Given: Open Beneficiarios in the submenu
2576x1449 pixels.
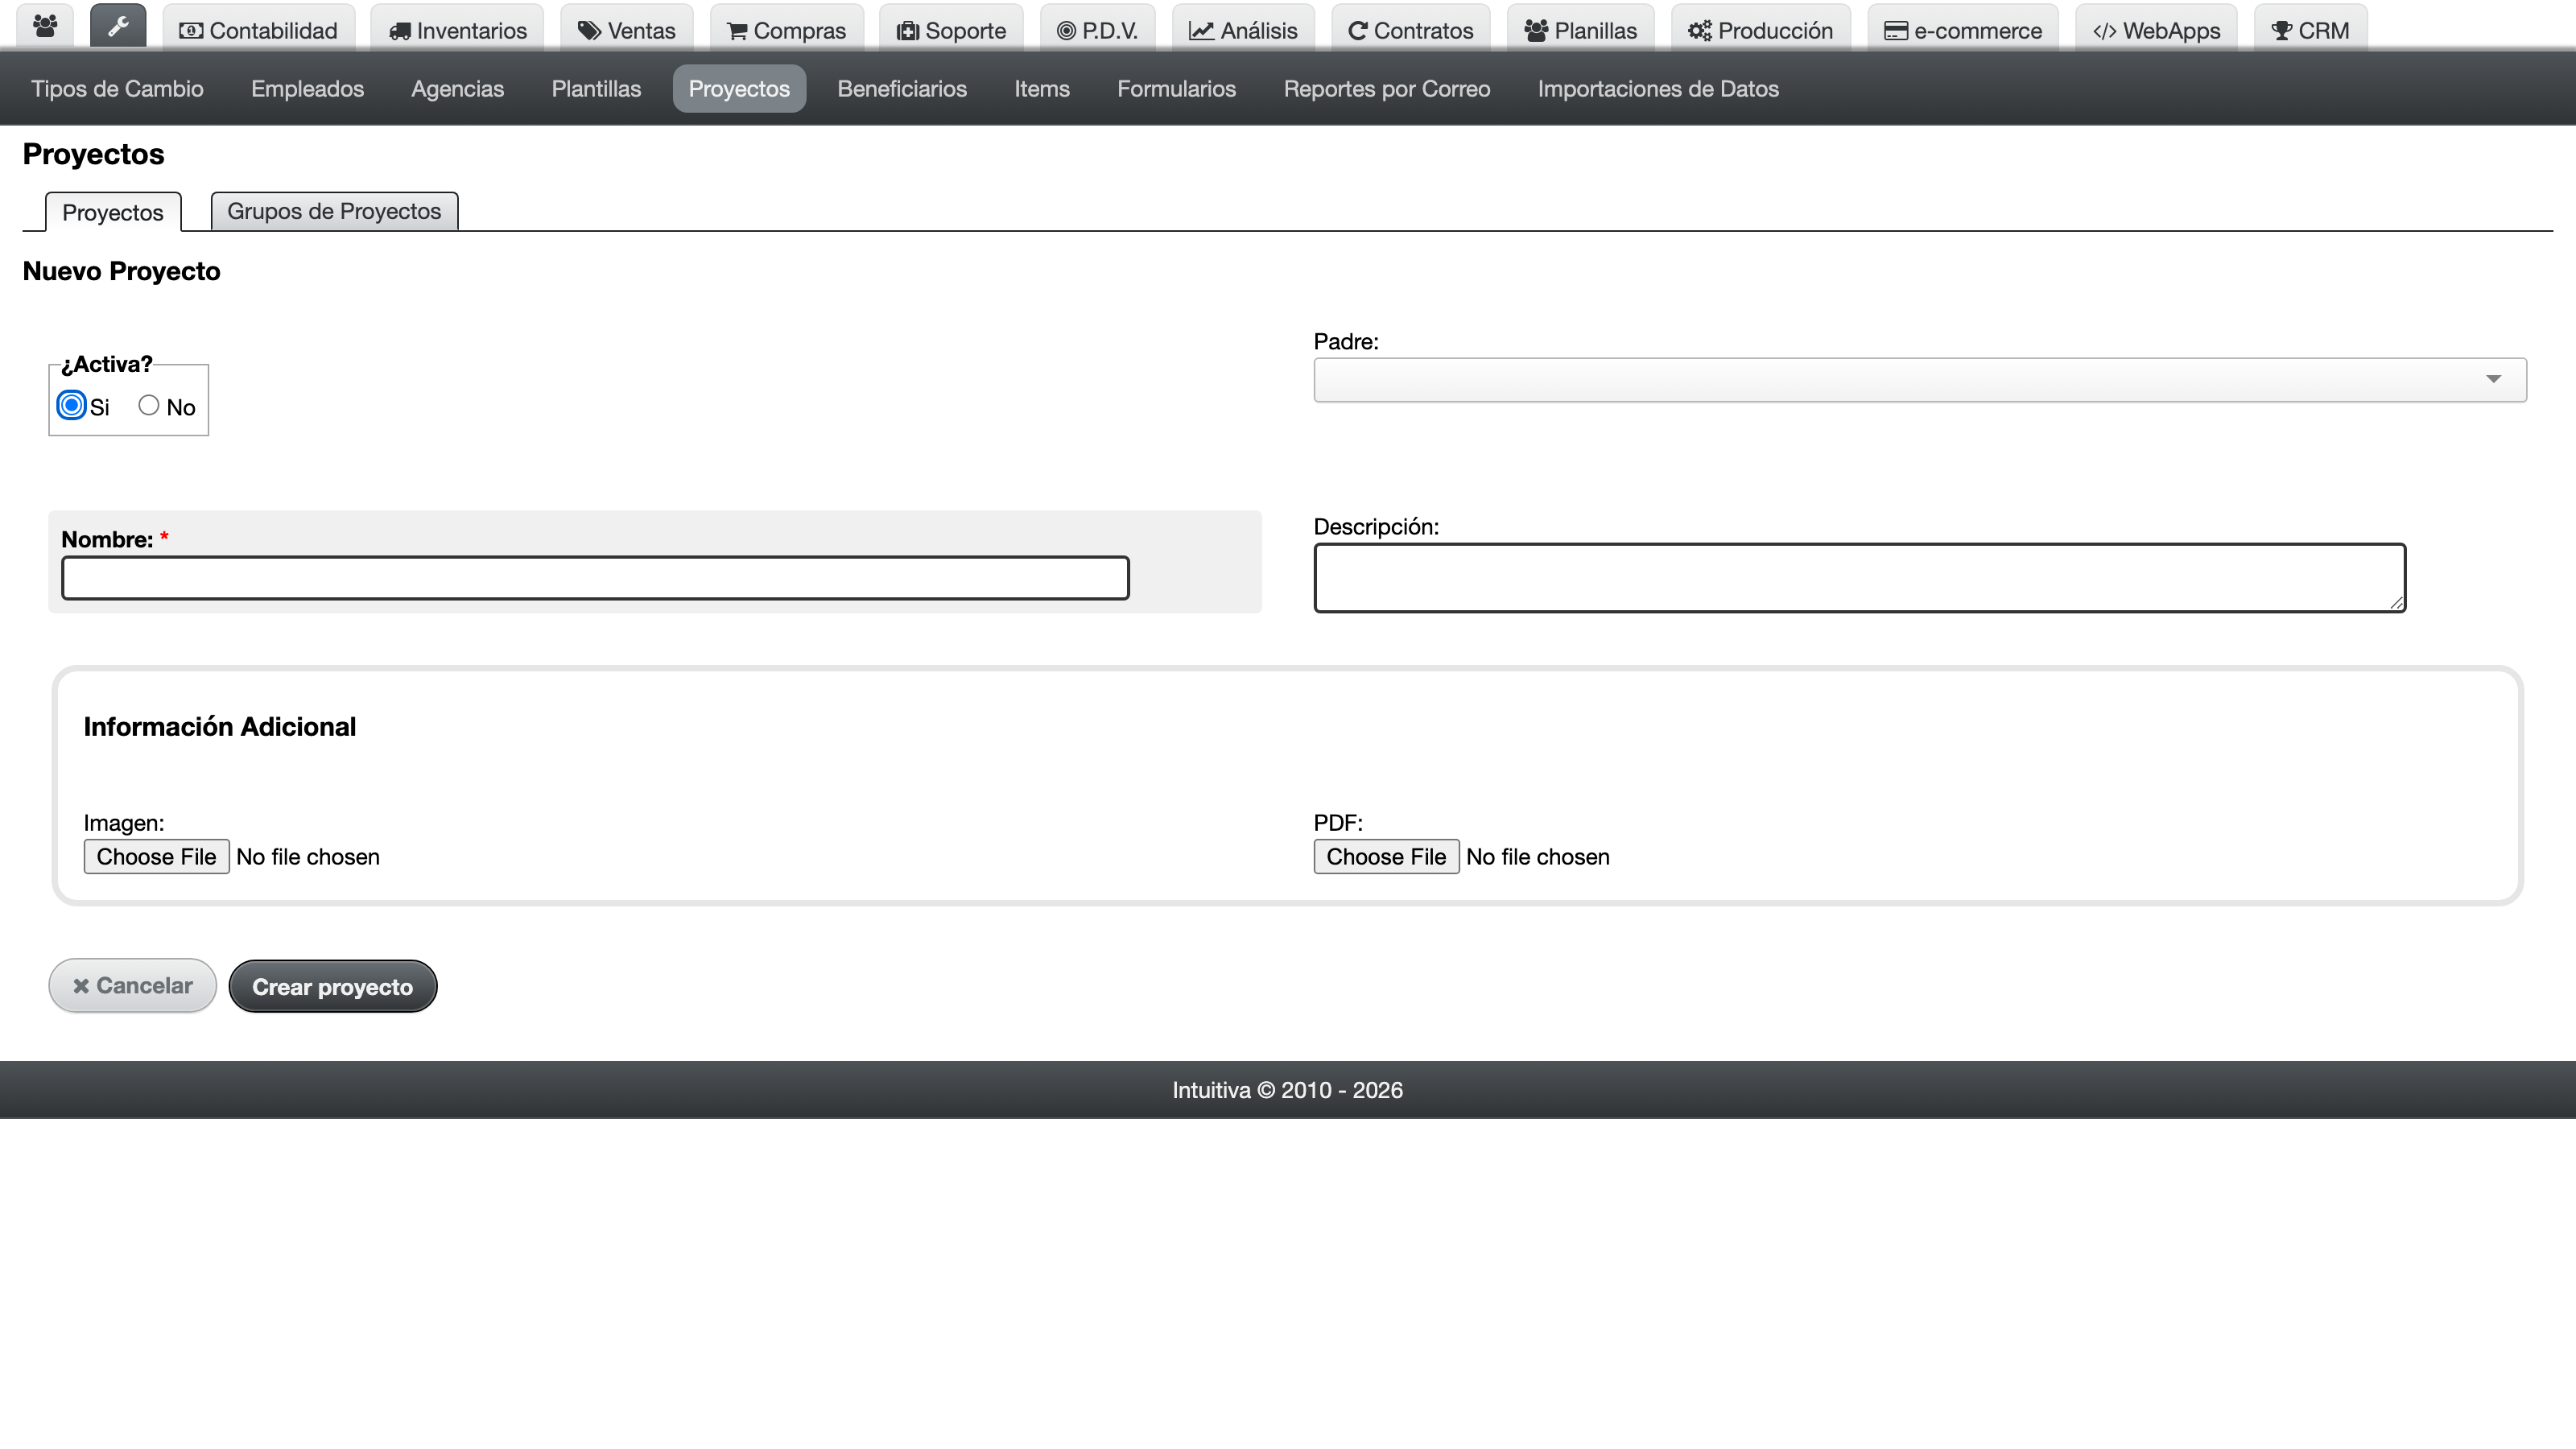Looking at the screenshot, I should point(902,88).
